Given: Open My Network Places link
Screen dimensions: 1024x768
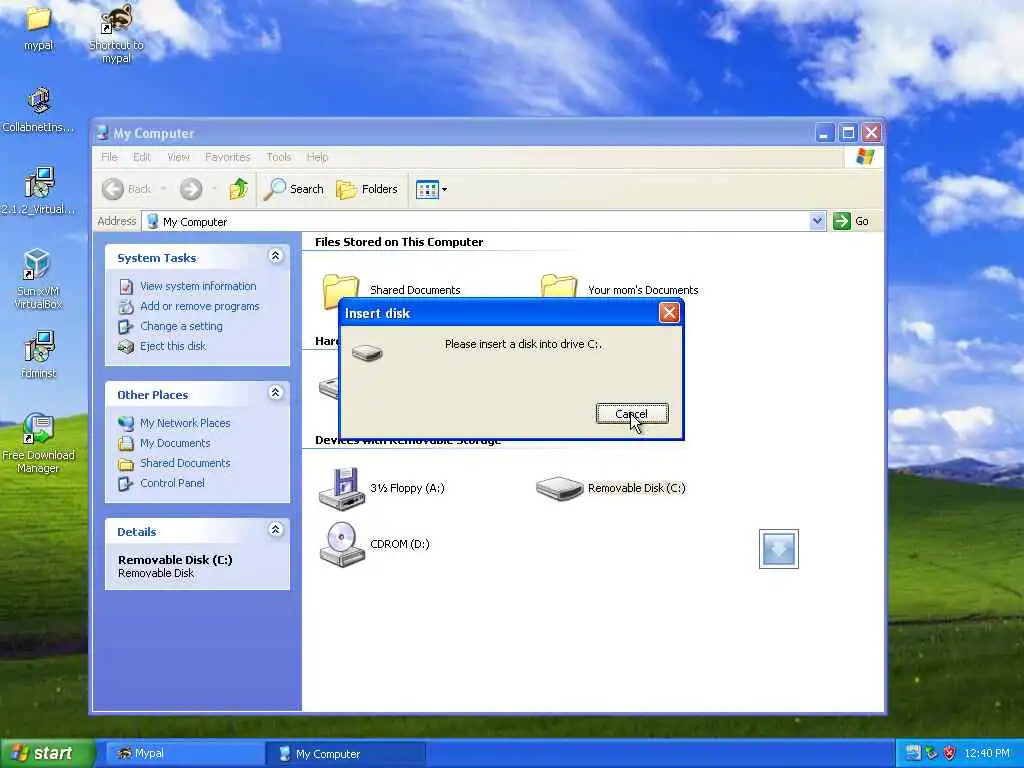Looking at the screenshot, I should tap(185, 423).
